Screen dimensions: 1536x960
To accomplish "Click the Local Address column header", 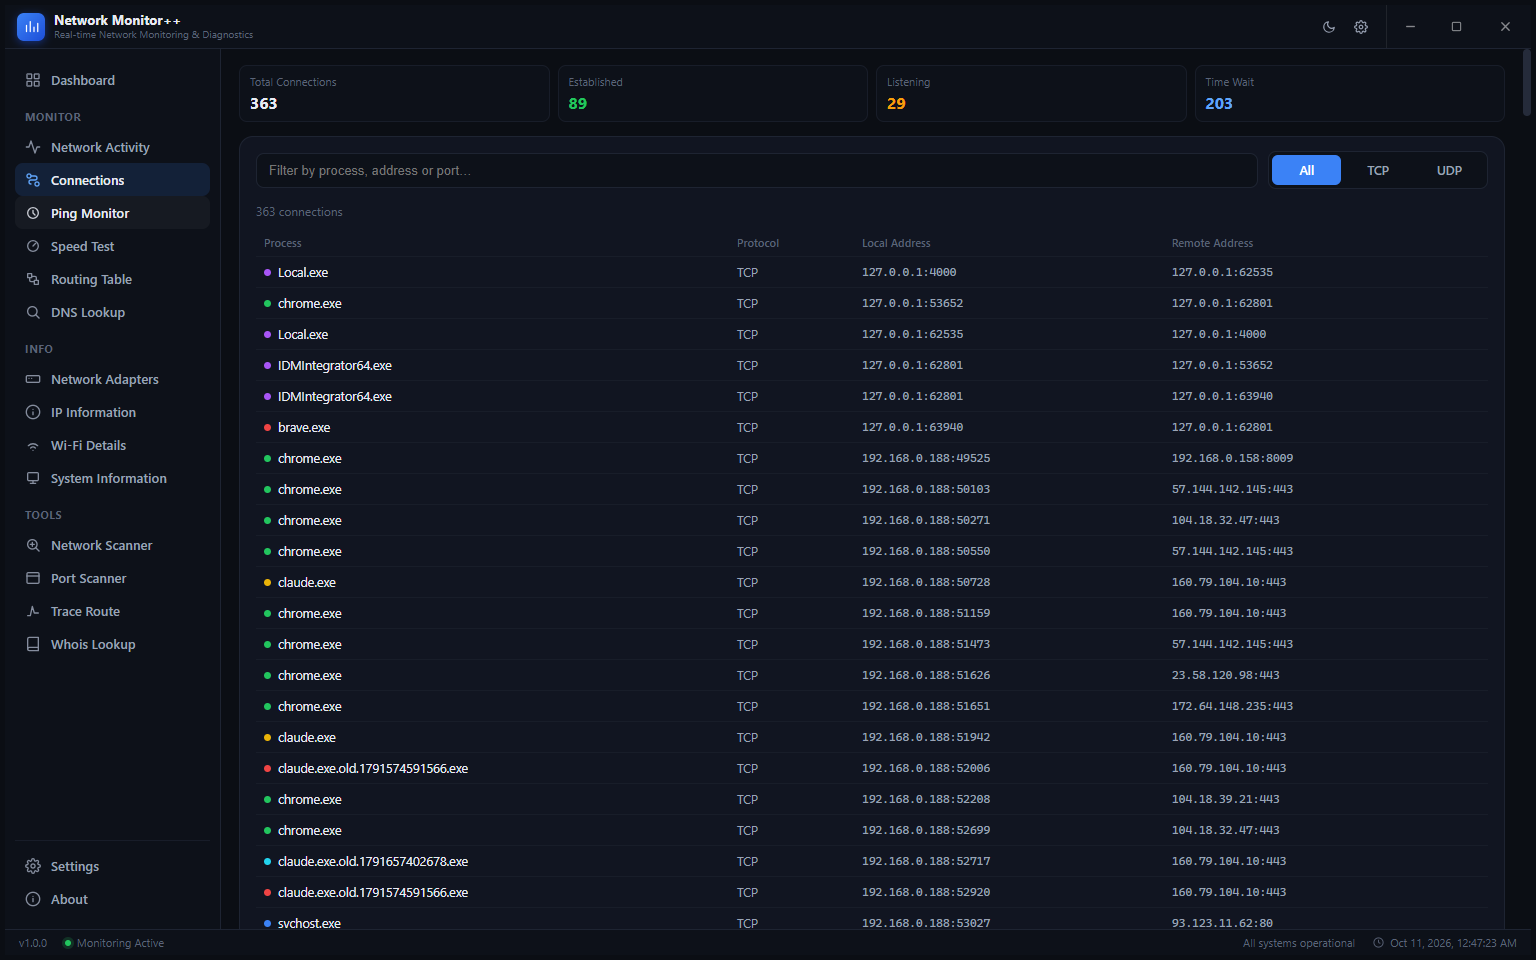I will click(x=896, y=243).
